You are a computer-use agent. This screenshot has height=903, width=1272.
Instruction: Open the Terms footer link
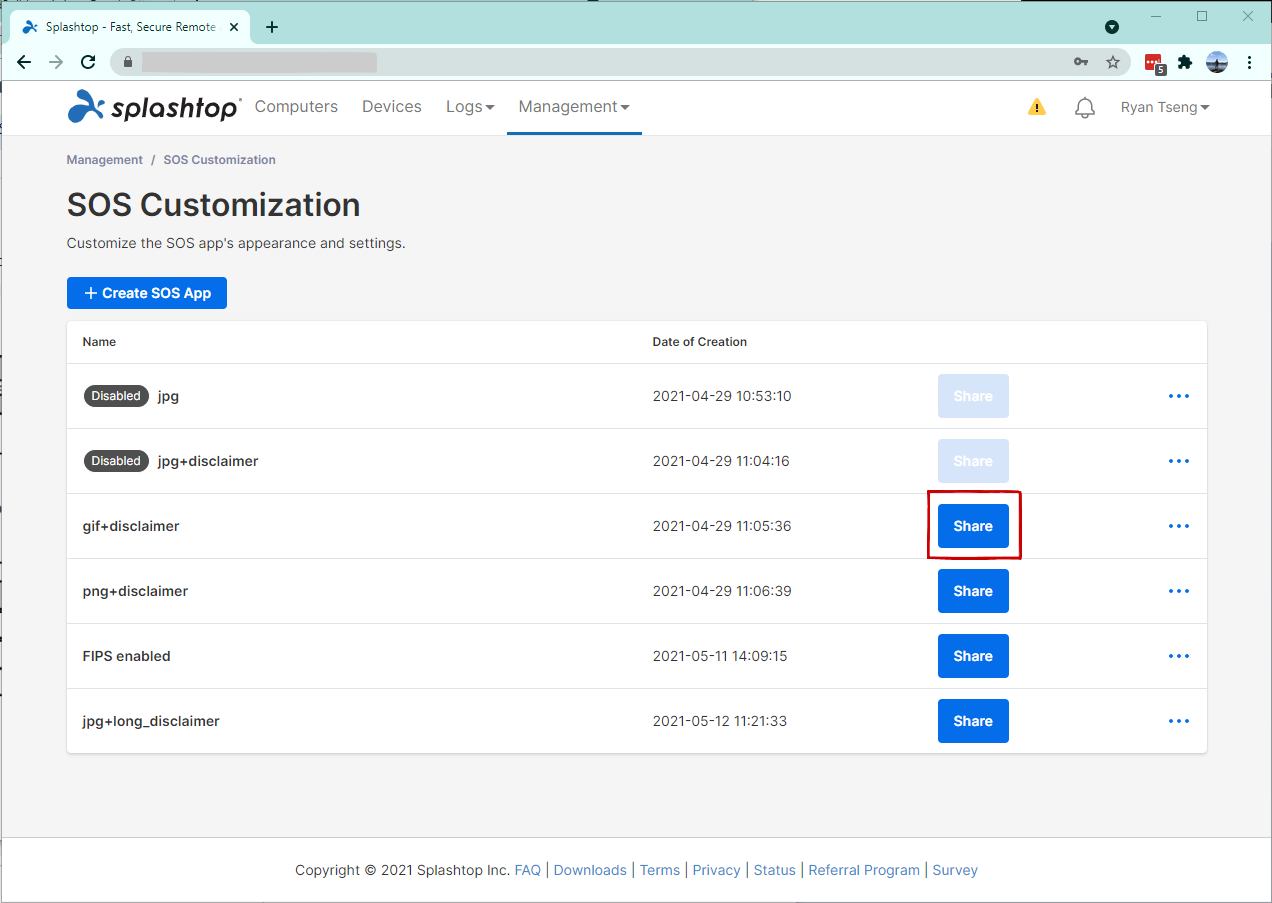click(x=660, y=870)
